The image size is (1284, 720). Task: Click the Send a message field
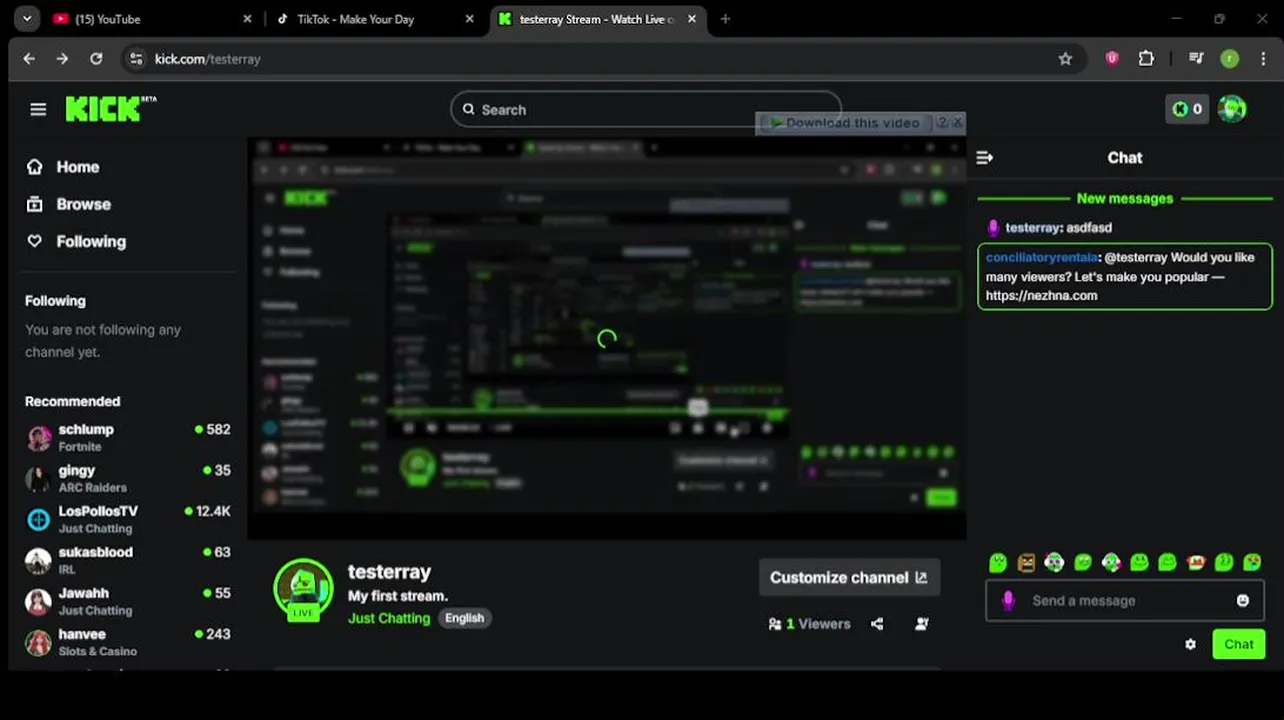click(x=1125, y=601)
